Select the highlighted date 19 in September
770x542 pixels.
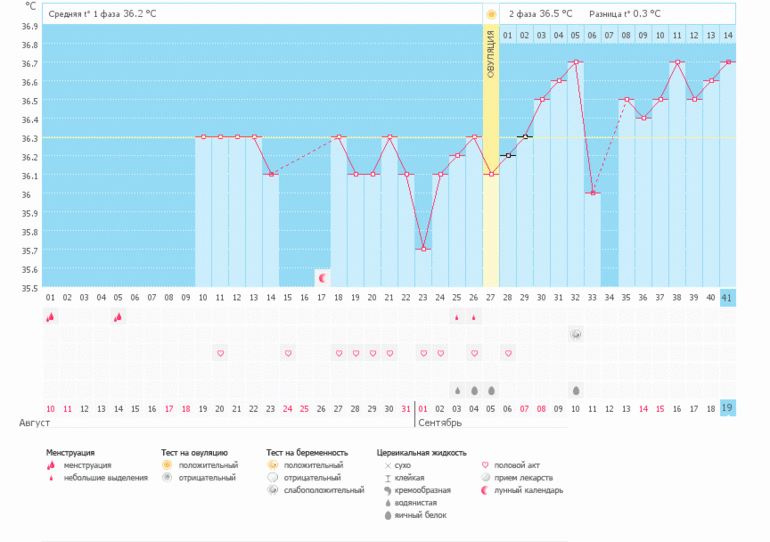coord(727,408)
